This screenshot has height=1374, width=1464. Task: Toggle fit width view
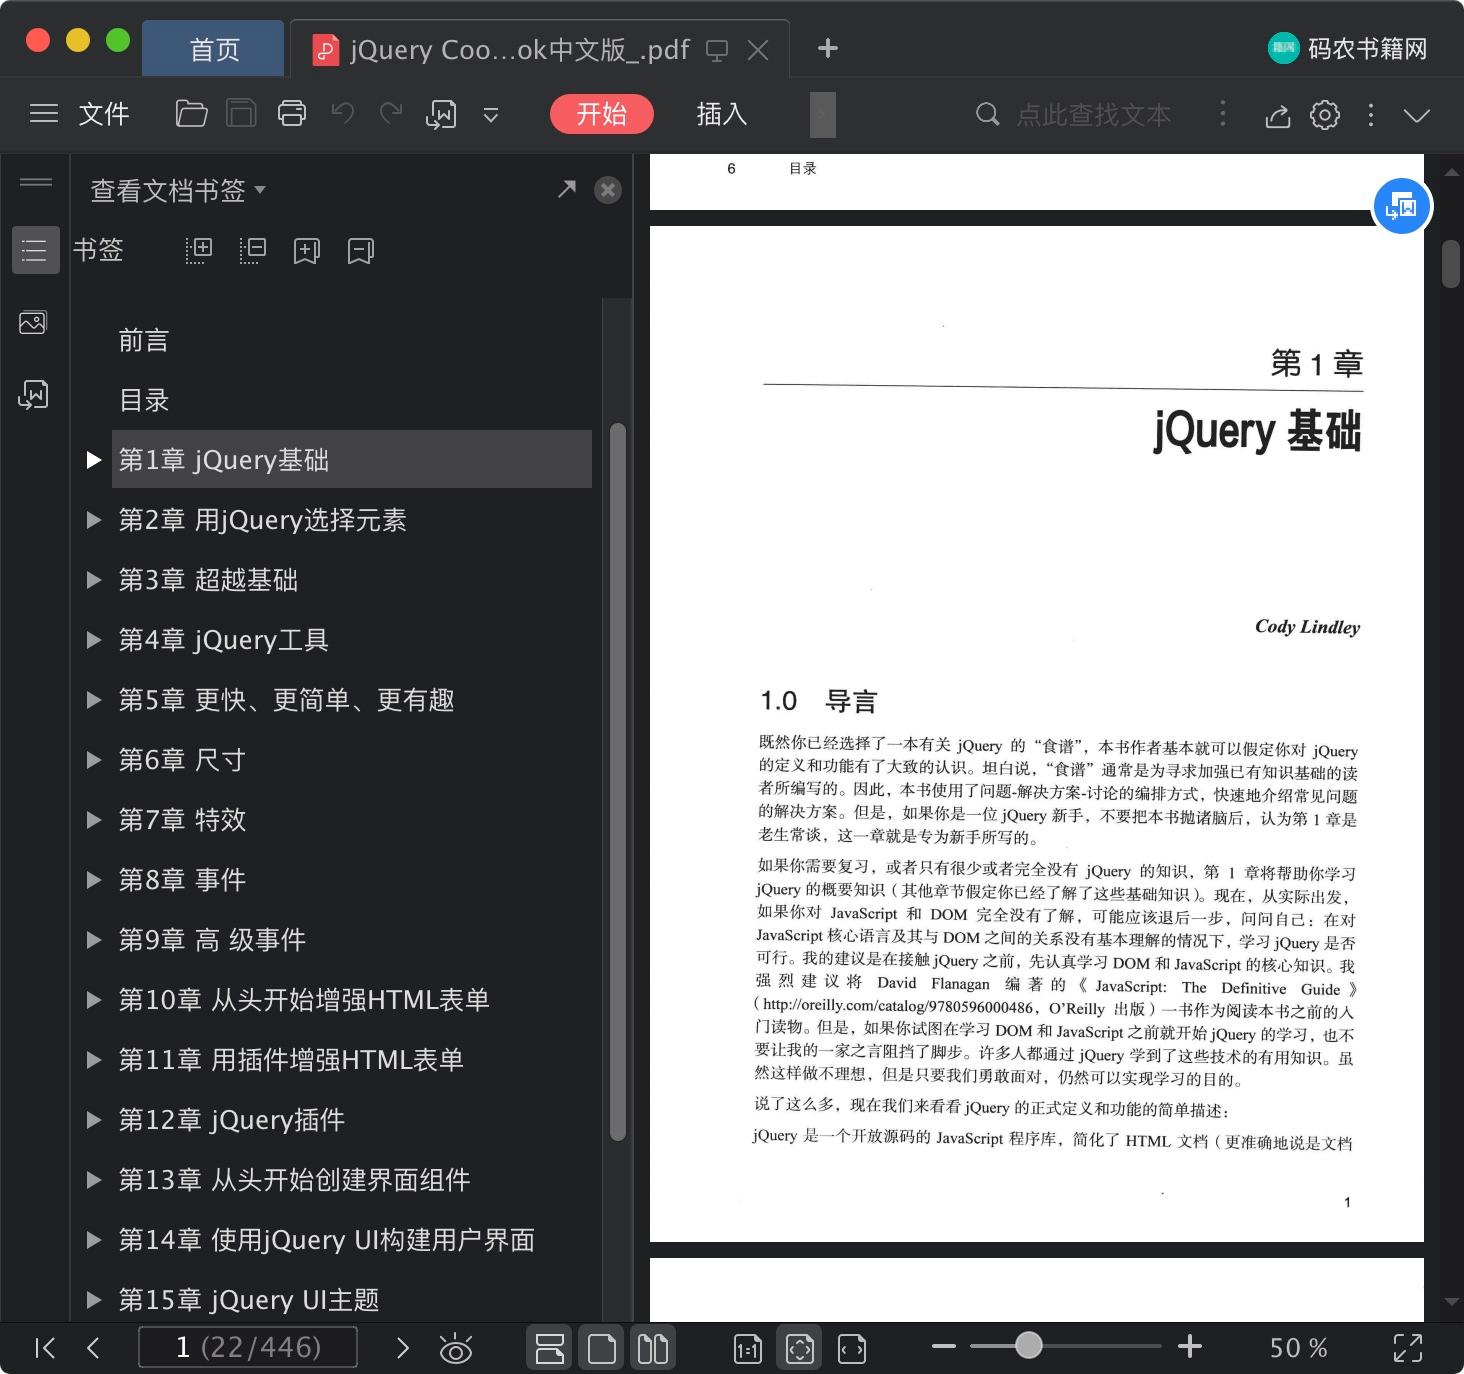pyautogui.click(x=852, y=1349)
